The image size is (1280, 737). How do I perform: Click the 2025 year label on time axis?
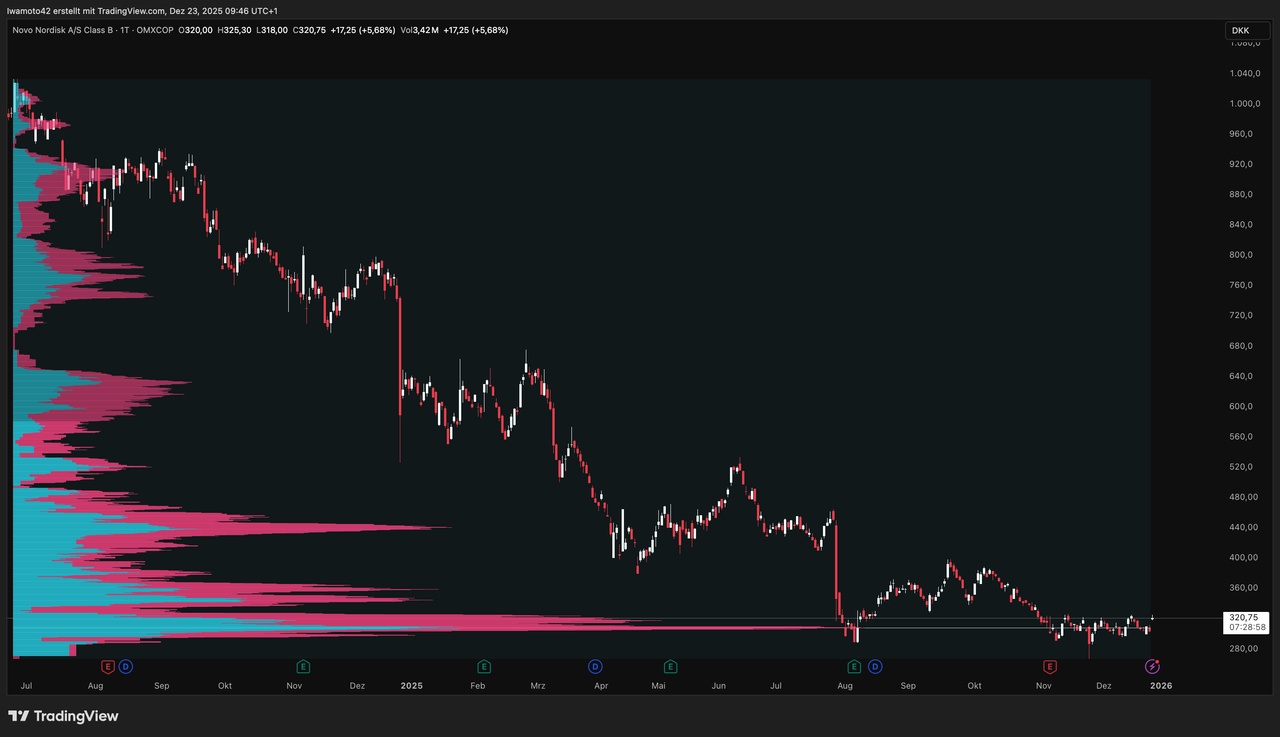point(411,686)
